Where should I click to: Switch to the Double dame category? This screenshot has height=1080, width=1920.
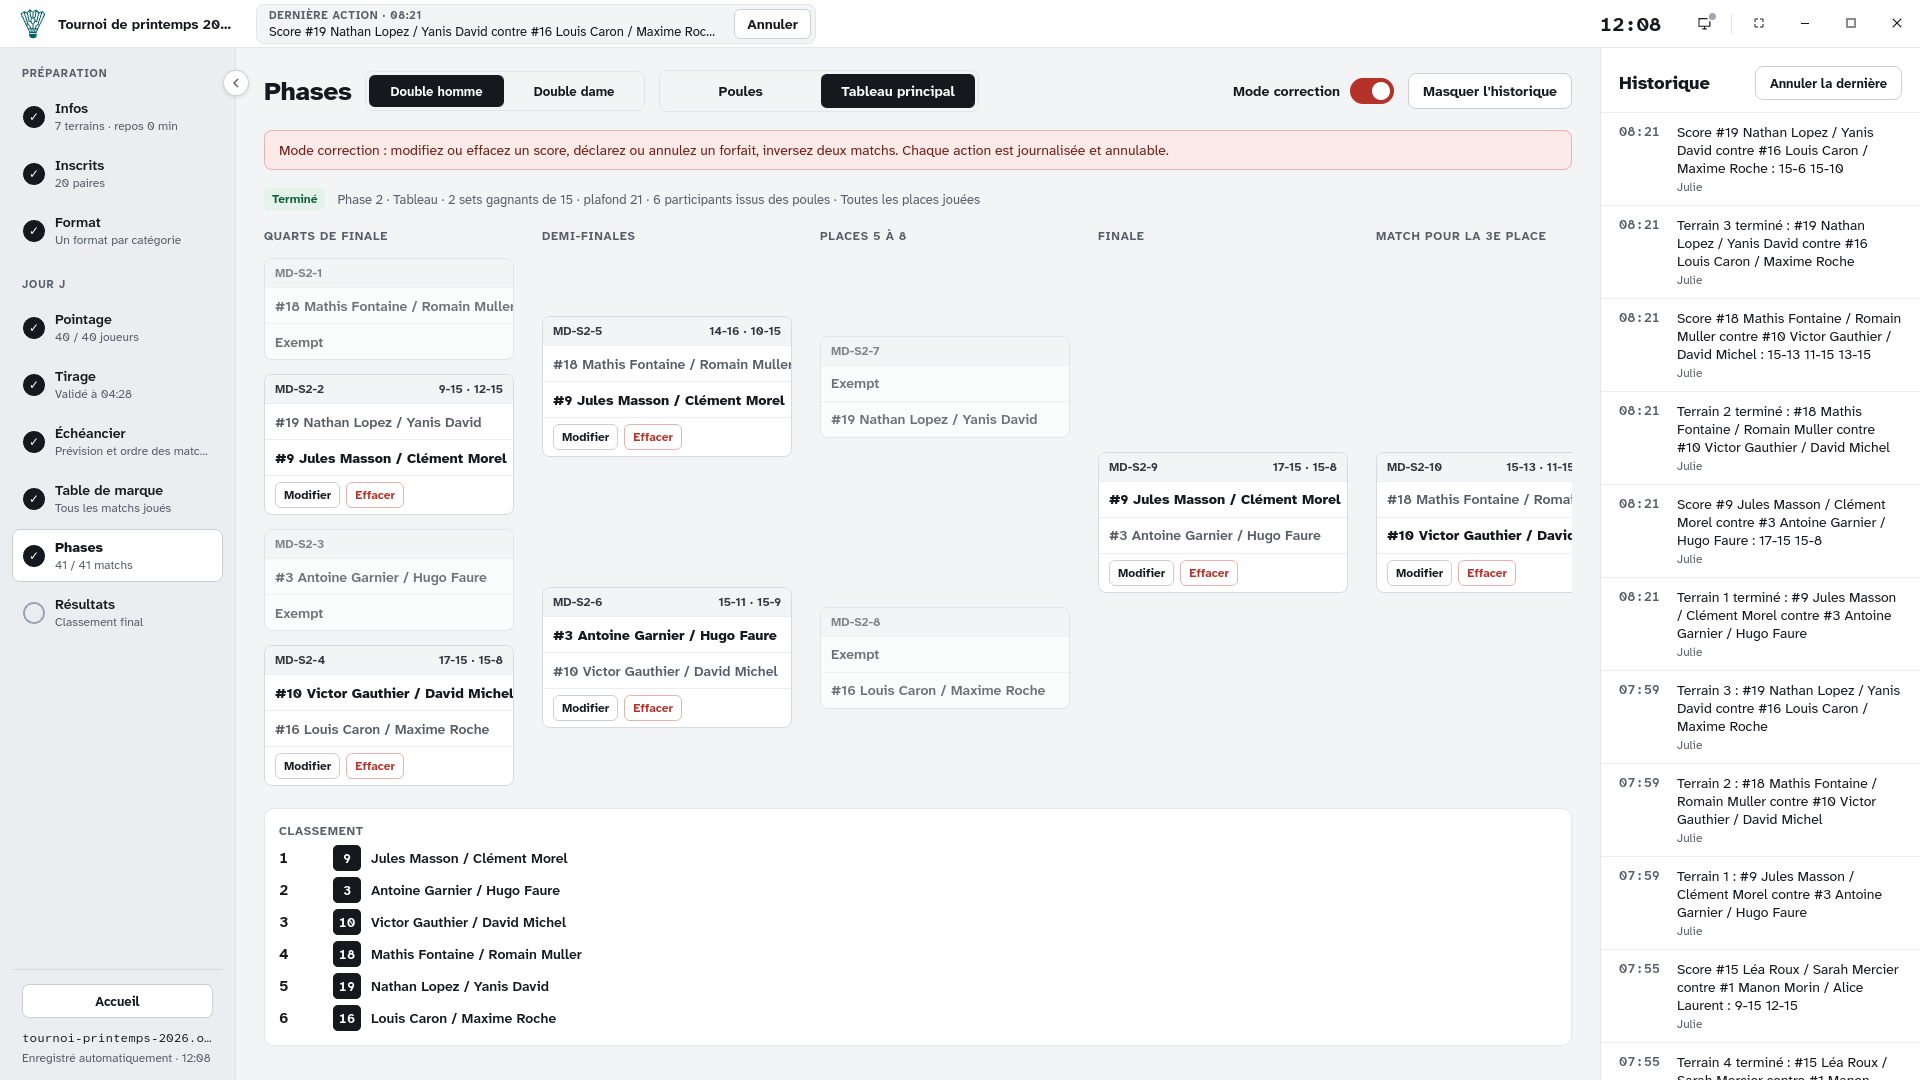point(574,91)
